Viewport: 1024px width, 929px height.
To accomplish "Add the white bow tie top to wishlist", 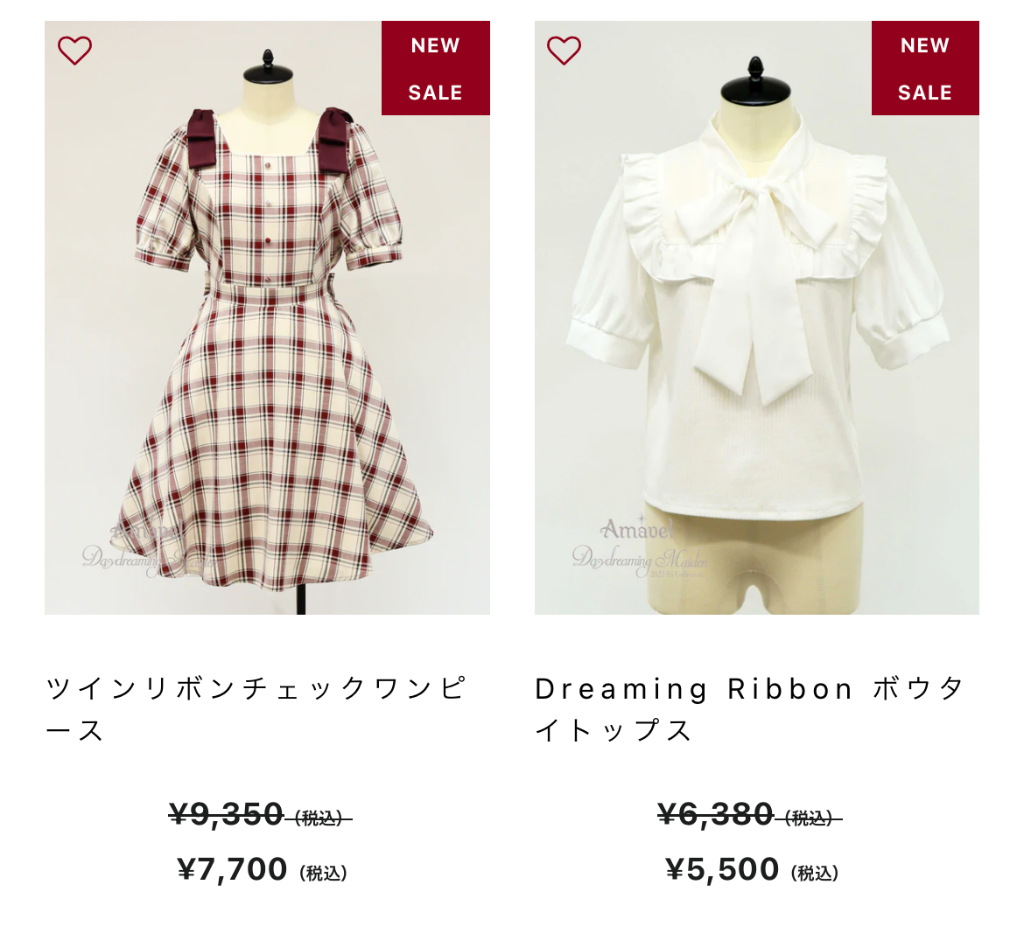I will (564, 50).
